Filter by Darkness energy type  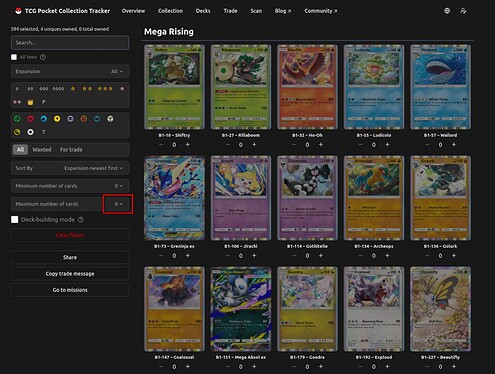[97, 119]
